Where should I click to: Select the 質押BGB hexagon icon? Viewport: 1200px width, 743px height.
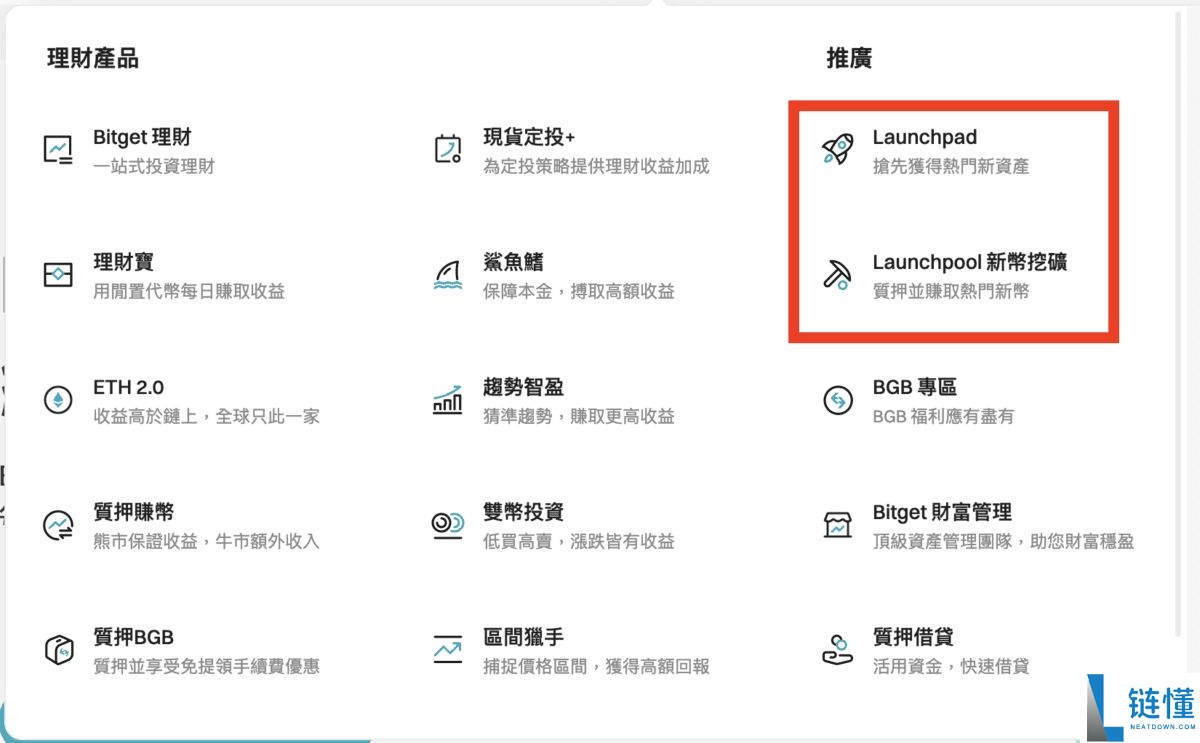(61, 648)
